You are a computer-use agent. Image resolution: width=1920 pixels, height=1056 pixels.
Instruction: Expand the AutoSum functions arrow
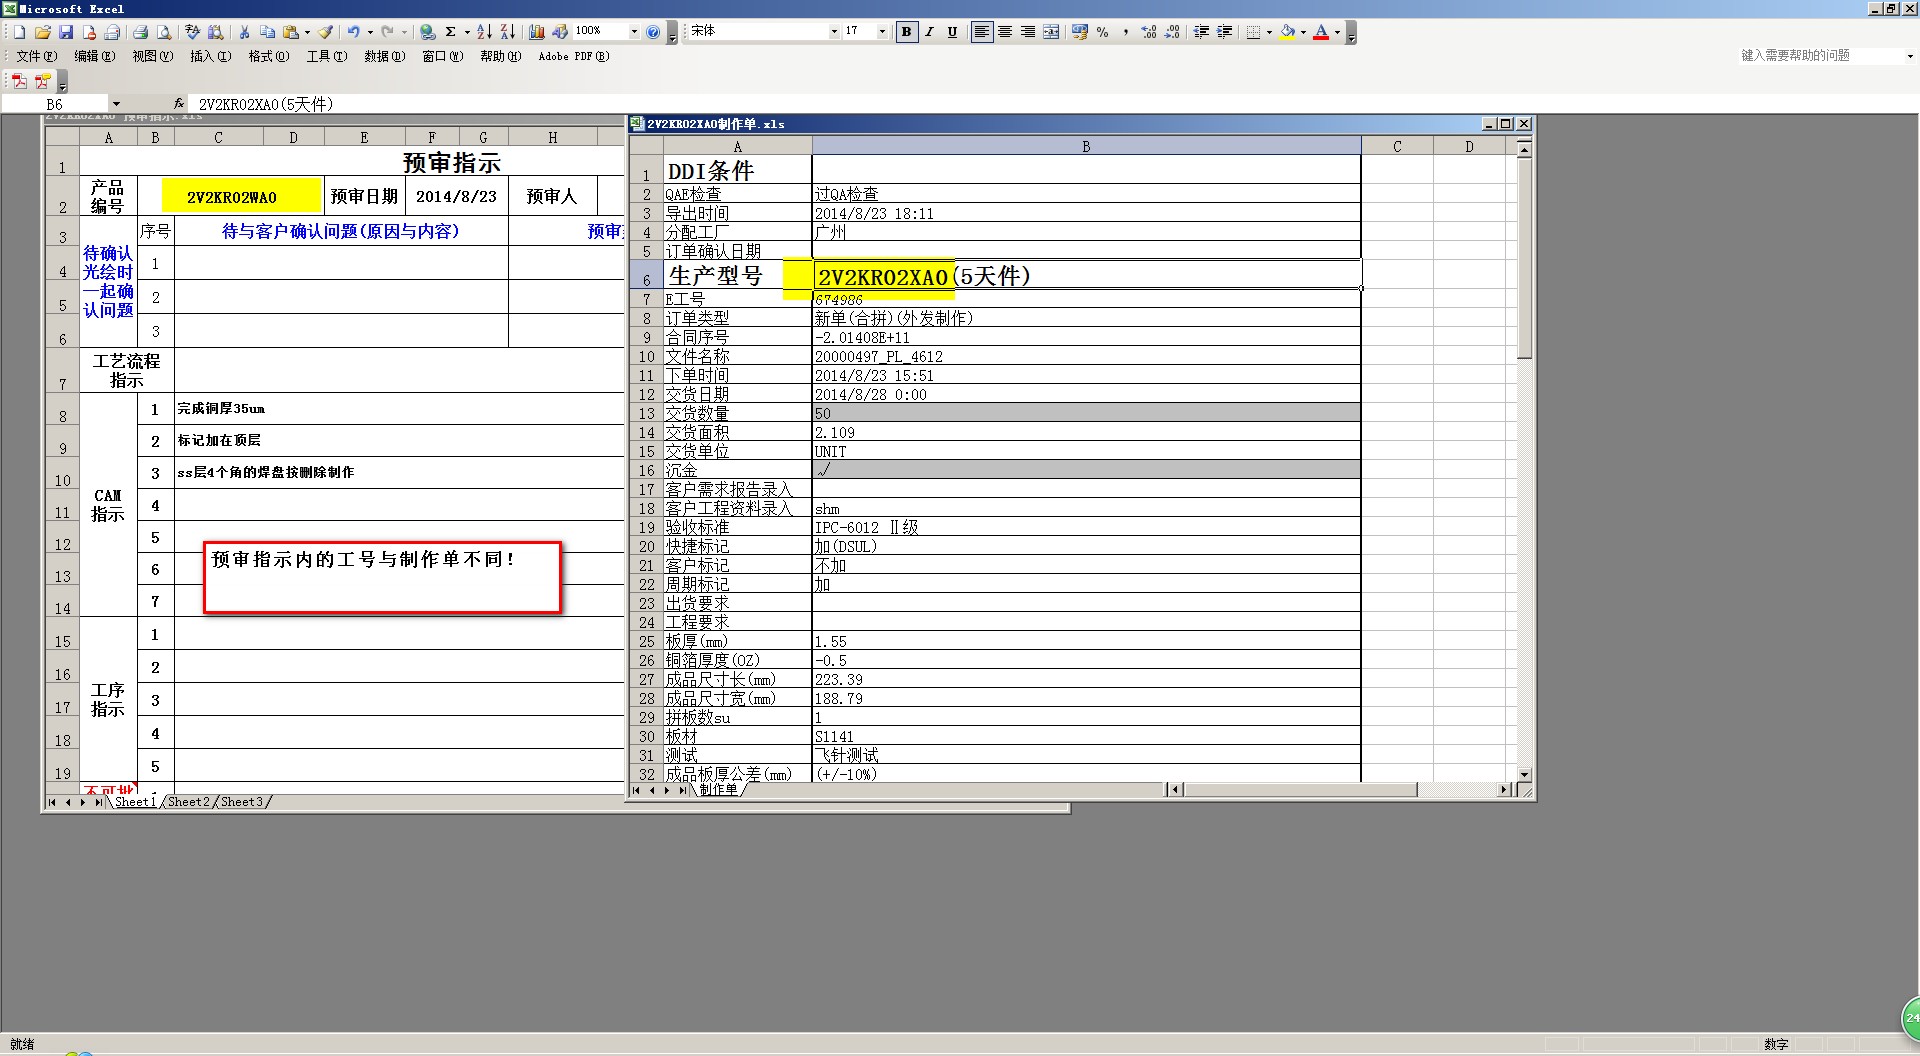[467, 32]
